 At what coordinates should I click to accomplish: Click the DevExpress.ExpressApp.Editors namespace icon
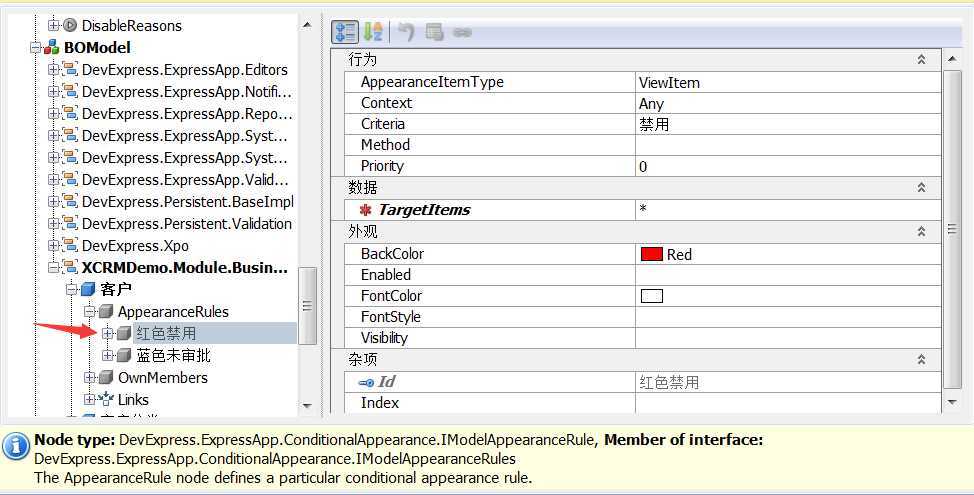pyautogui.click(x=70, y=70)
